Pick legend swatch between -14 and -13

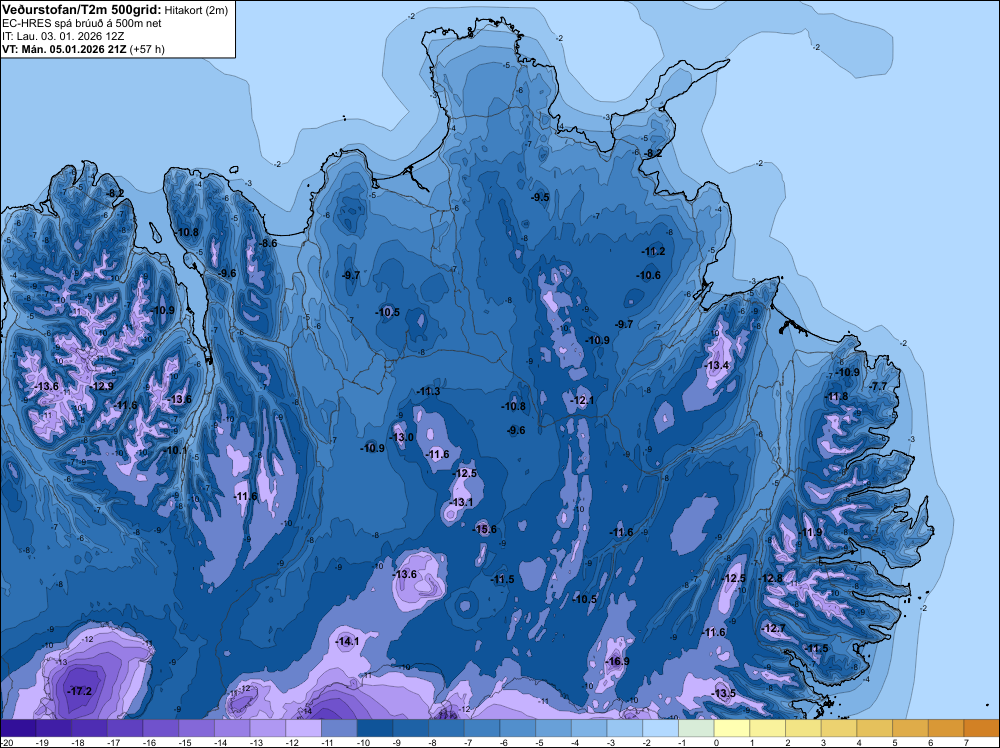[232, 728]
